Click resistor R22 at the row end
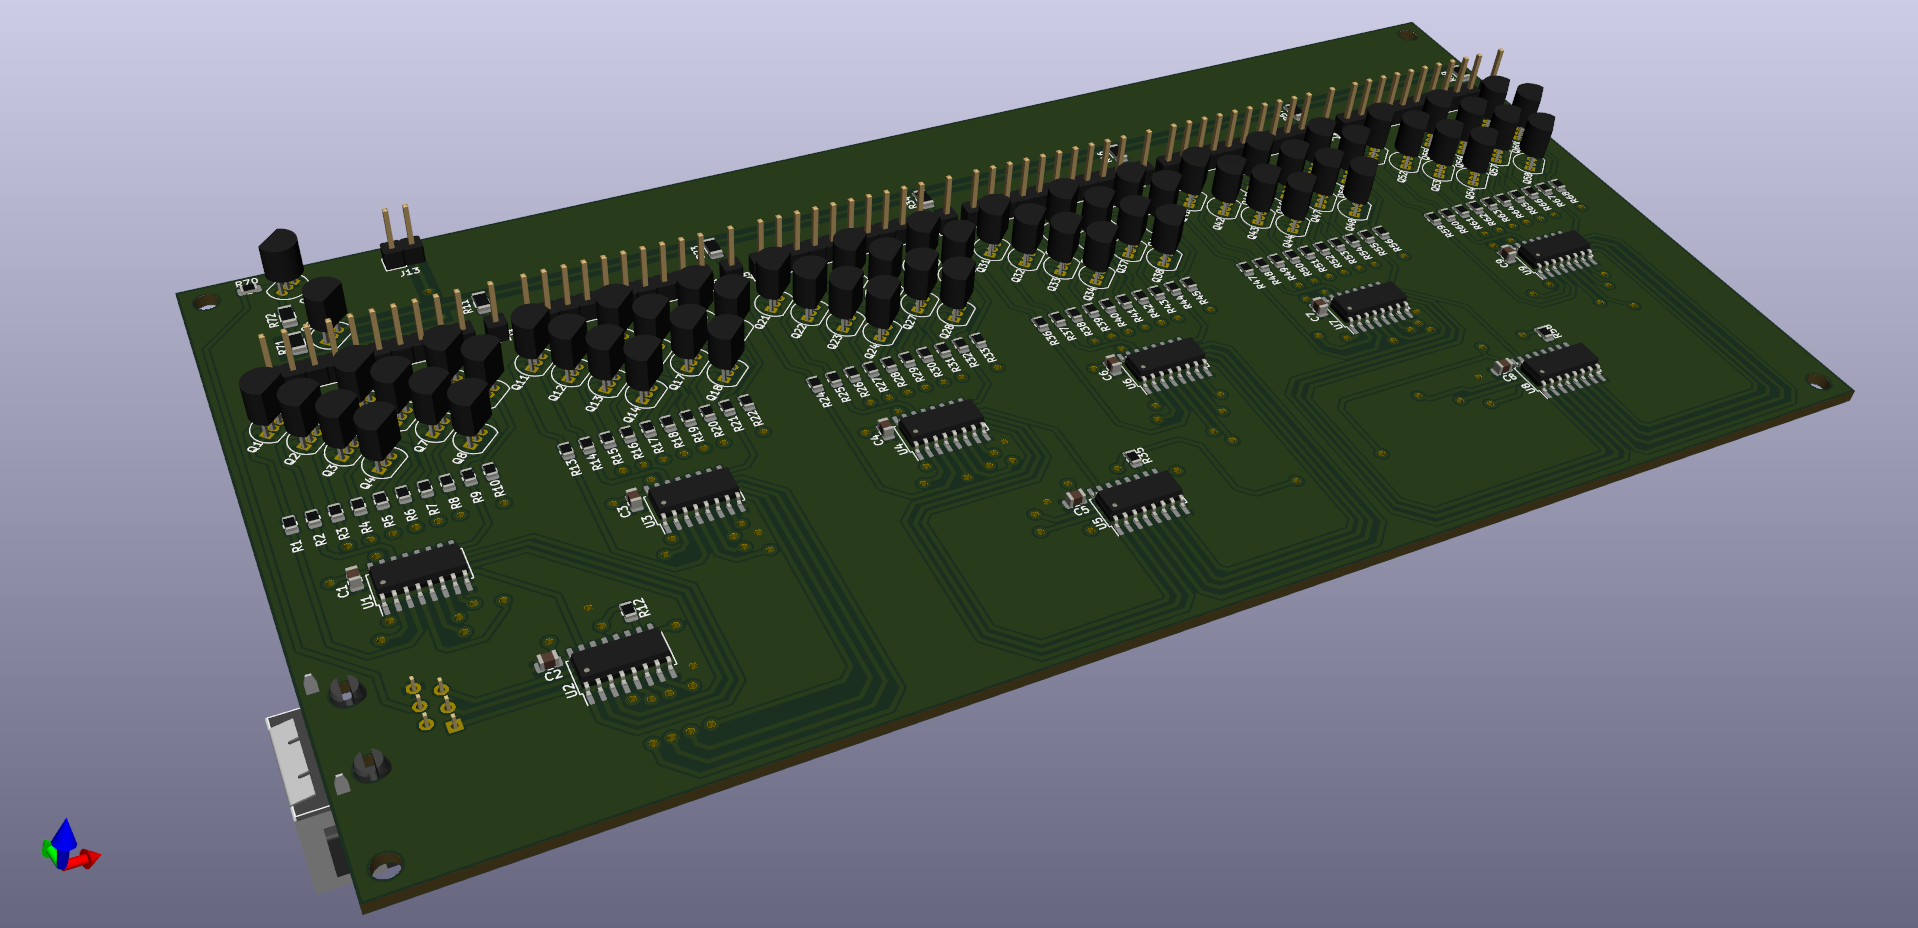Image resolution: width=1918 pixels, height=928 pixels. click(x=746, y=401)
